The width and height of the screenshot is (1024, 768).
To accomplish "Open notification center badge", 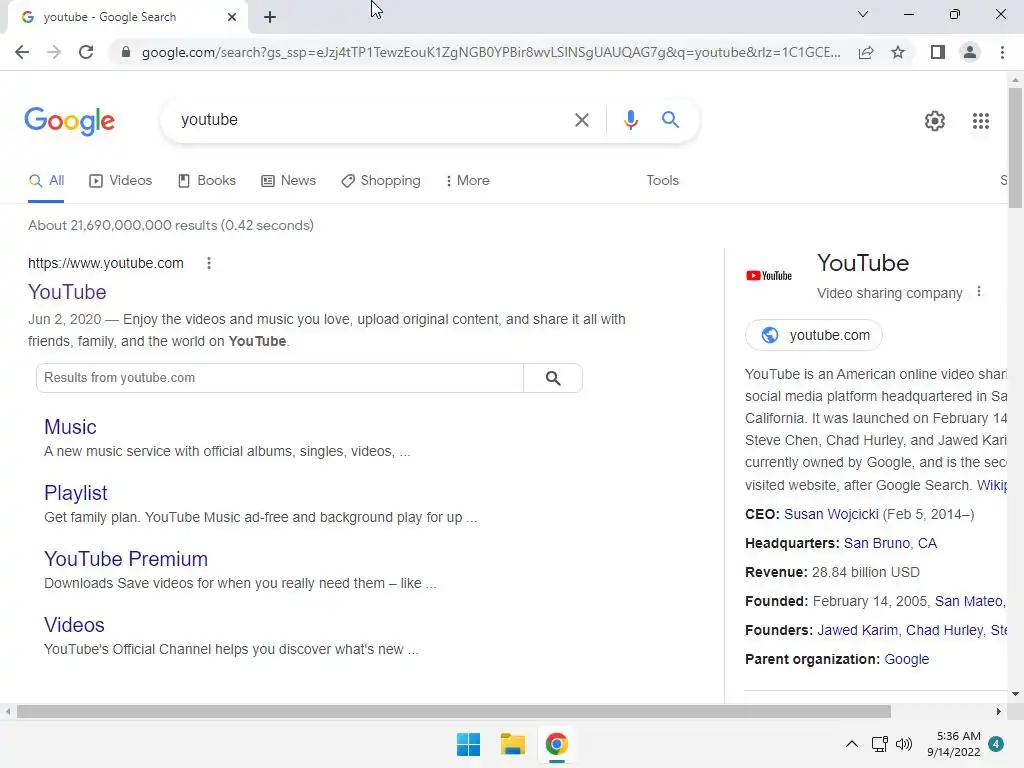I will (996, 744).
